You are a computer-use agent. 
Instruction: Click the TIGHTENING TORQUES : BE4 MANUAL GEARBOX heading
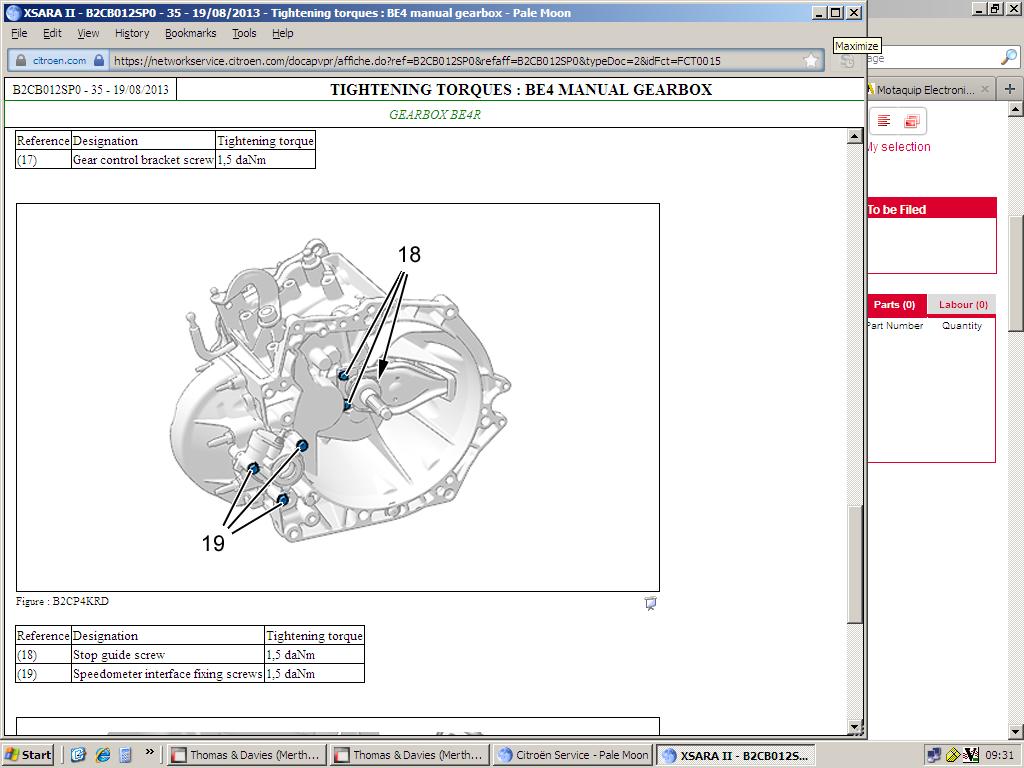[521, 89]
